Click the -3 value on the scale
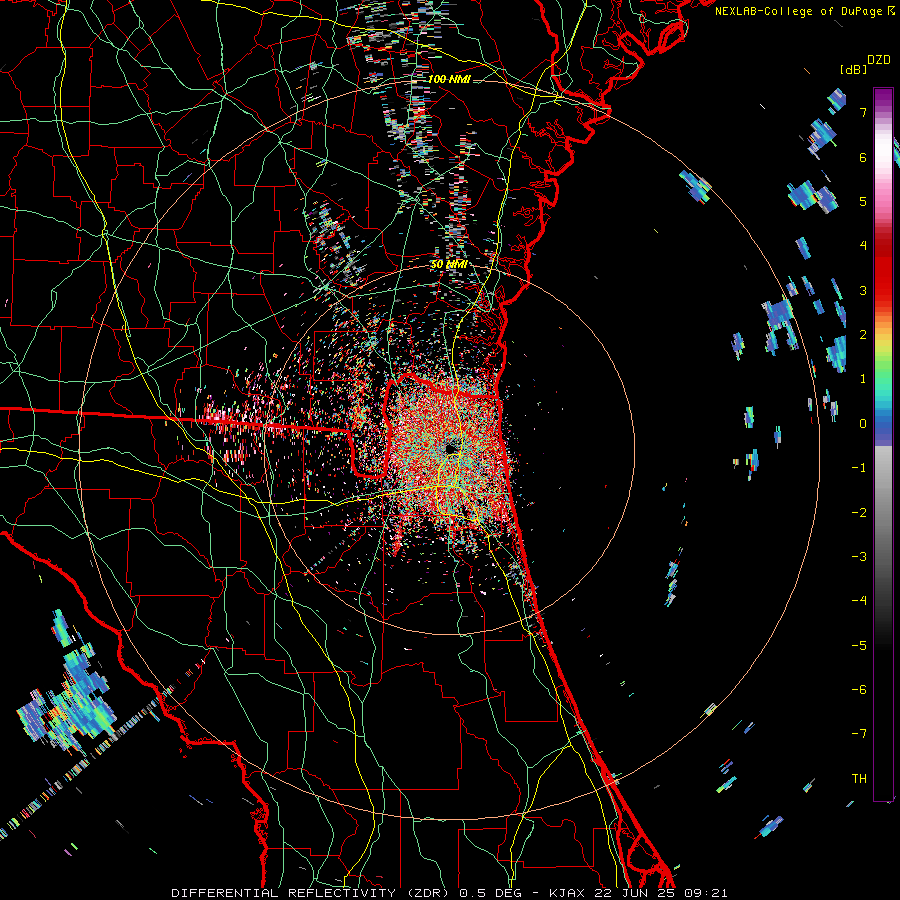 pyautogui.click(x=859, y=556)
